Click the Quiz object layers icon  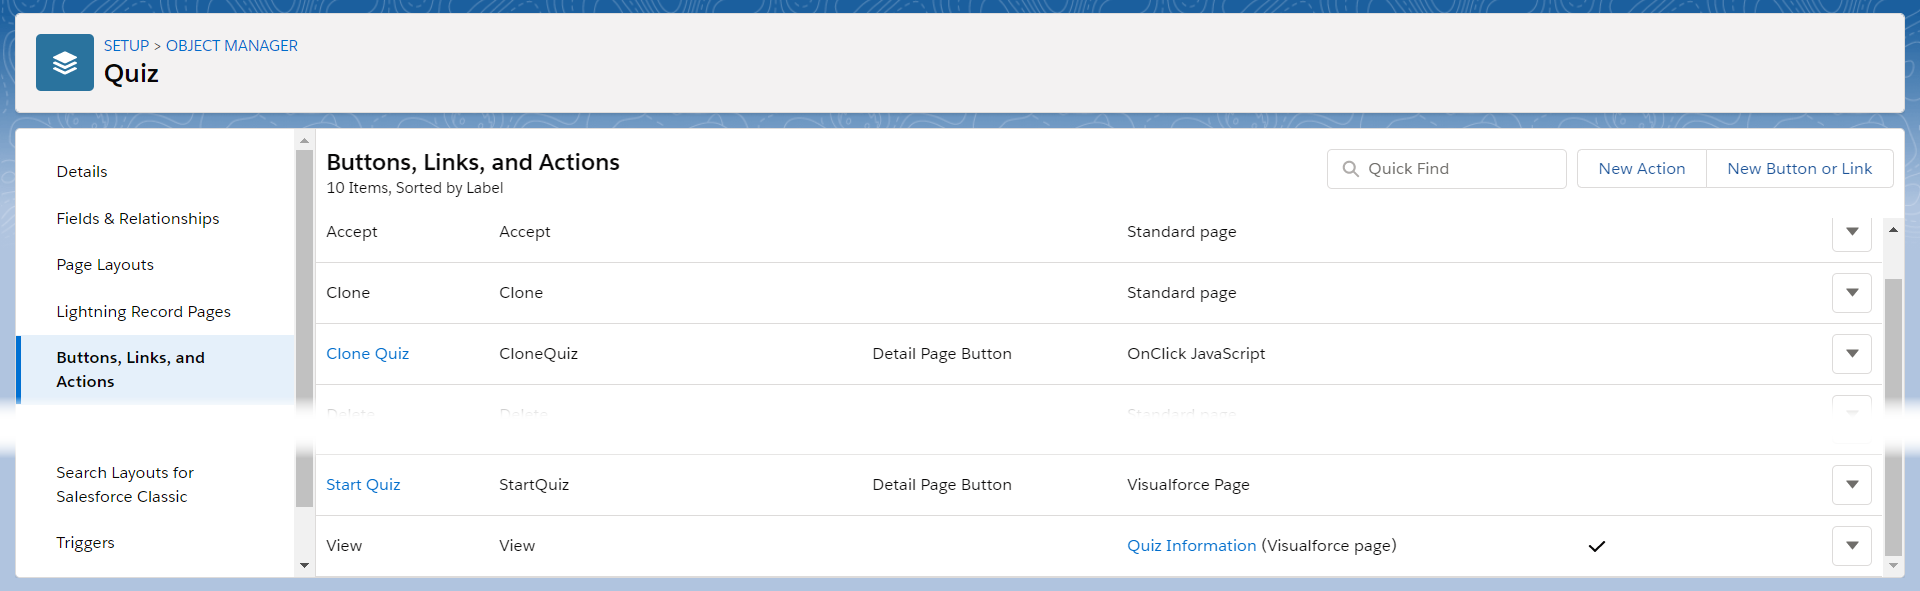tap(65, 63)
